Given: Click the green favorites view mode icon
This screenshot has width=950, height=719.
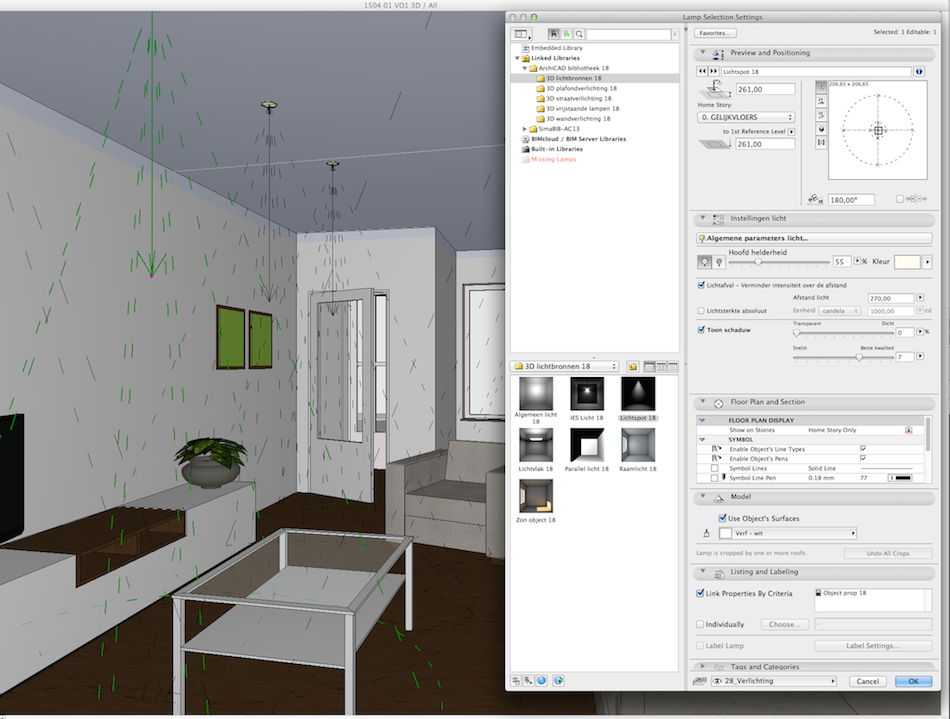Looking at the screenshot, I should (566, 34).
